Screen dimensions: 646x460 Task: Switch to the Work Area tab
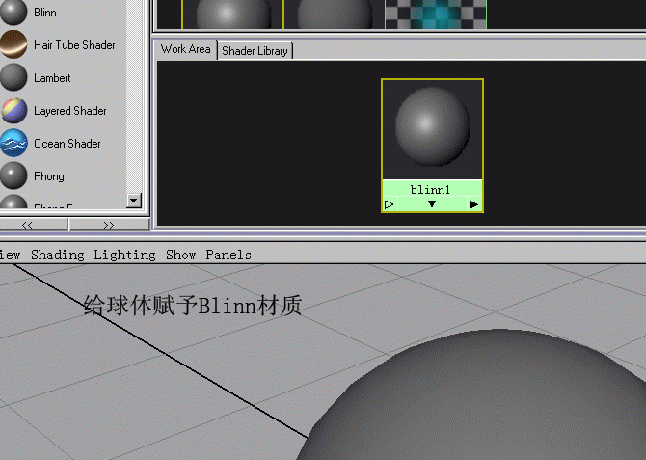pyautogui.click(x=186, y=49)
